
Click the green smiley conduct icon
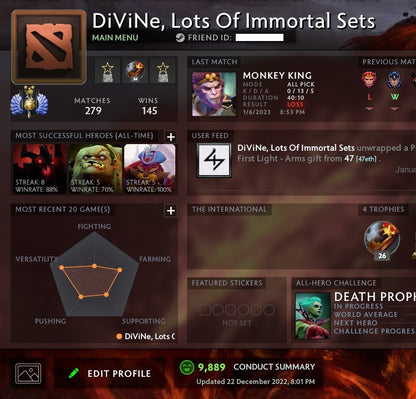(x=187, y=367)
